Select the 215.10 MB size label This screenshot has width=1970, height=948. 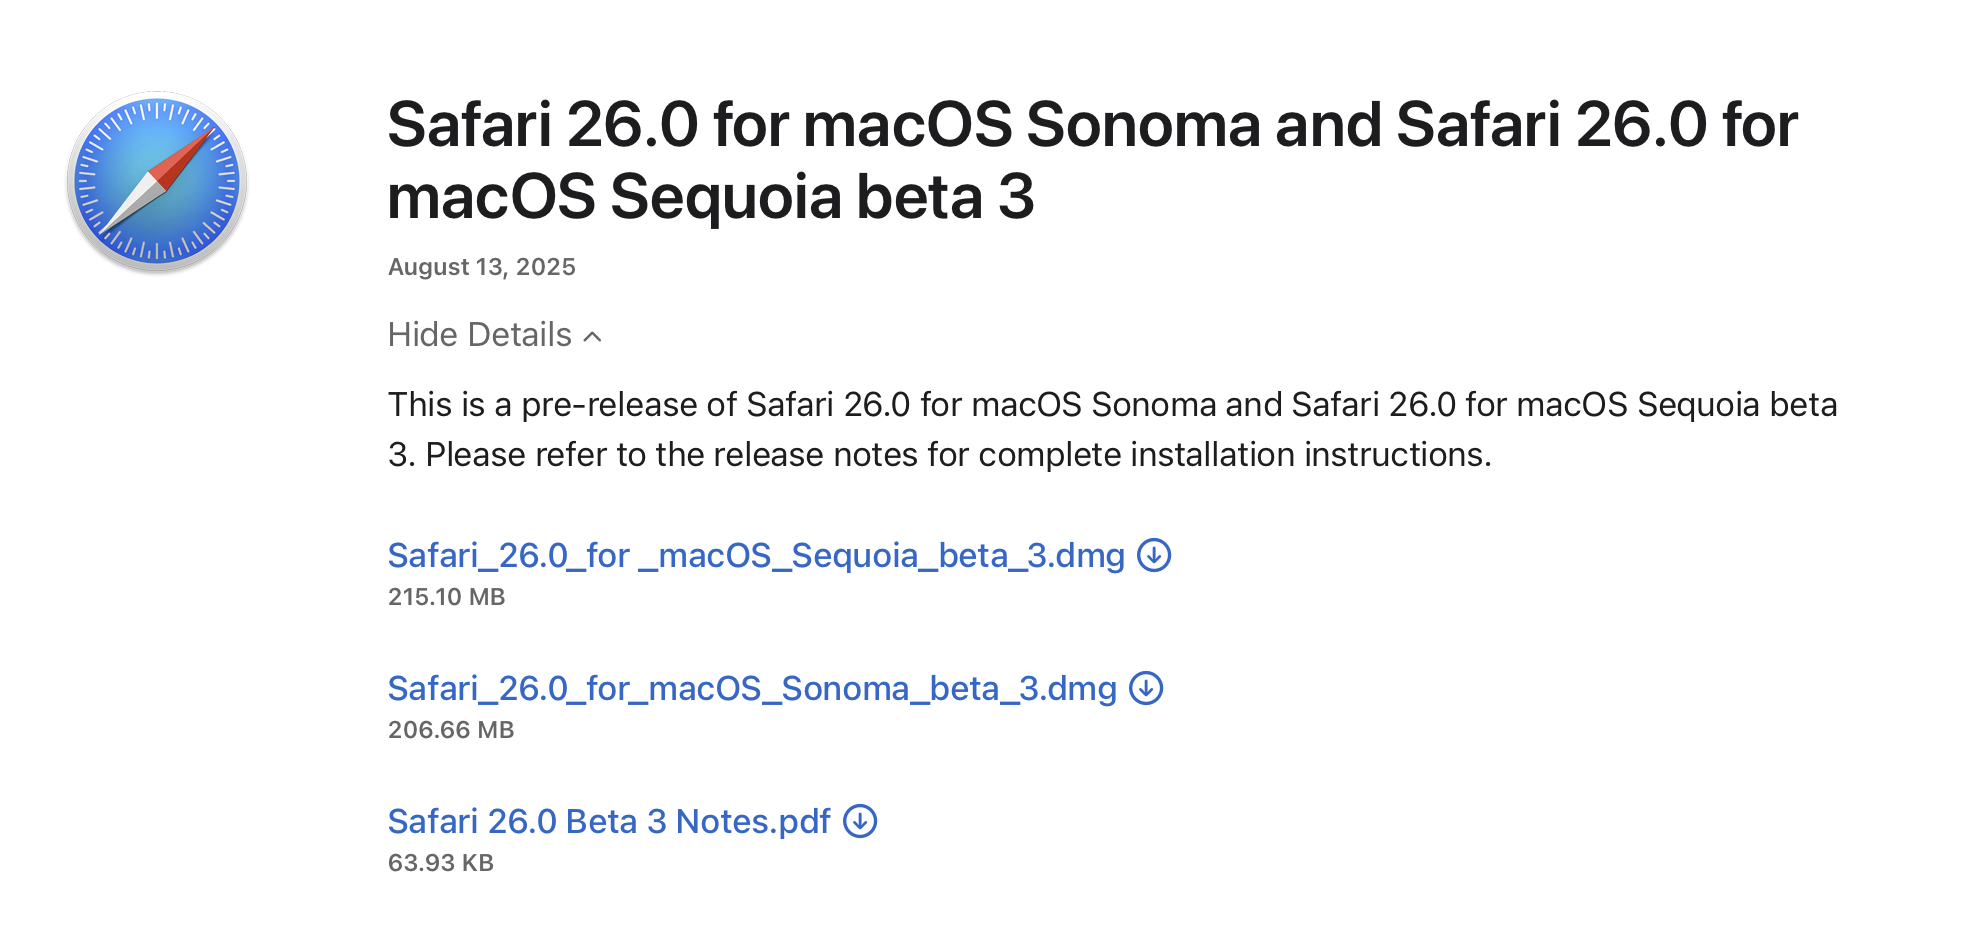coord(447,598)
